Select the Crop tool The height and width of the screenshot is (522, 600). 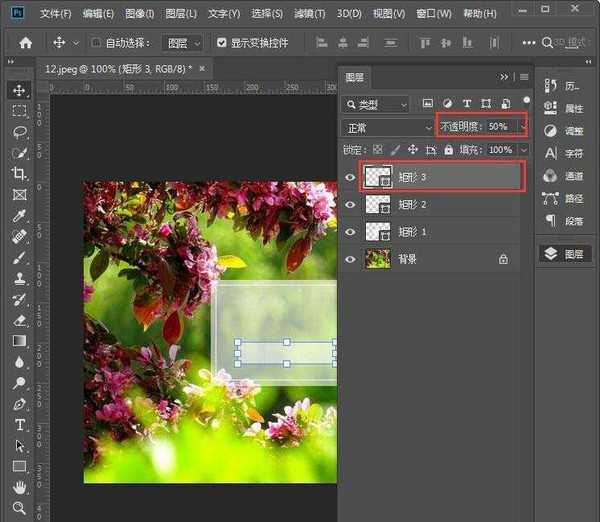[x=19, y=173]
